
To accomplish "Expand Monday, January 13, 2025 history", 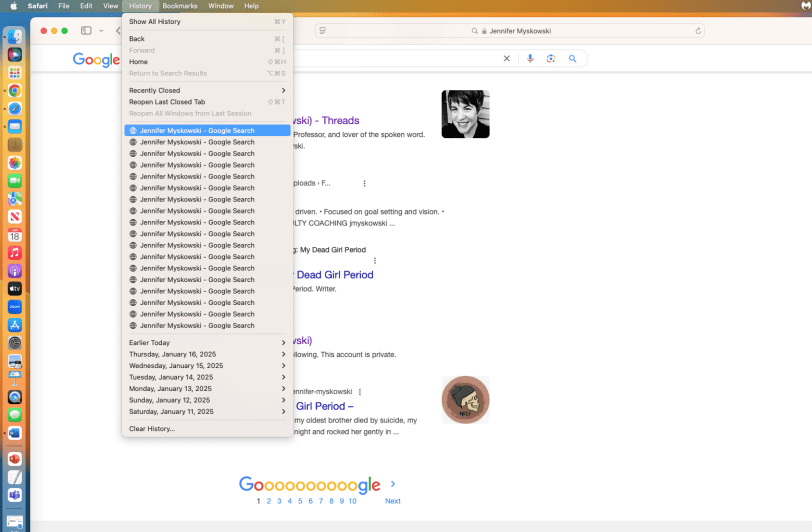I will [207, 389].
